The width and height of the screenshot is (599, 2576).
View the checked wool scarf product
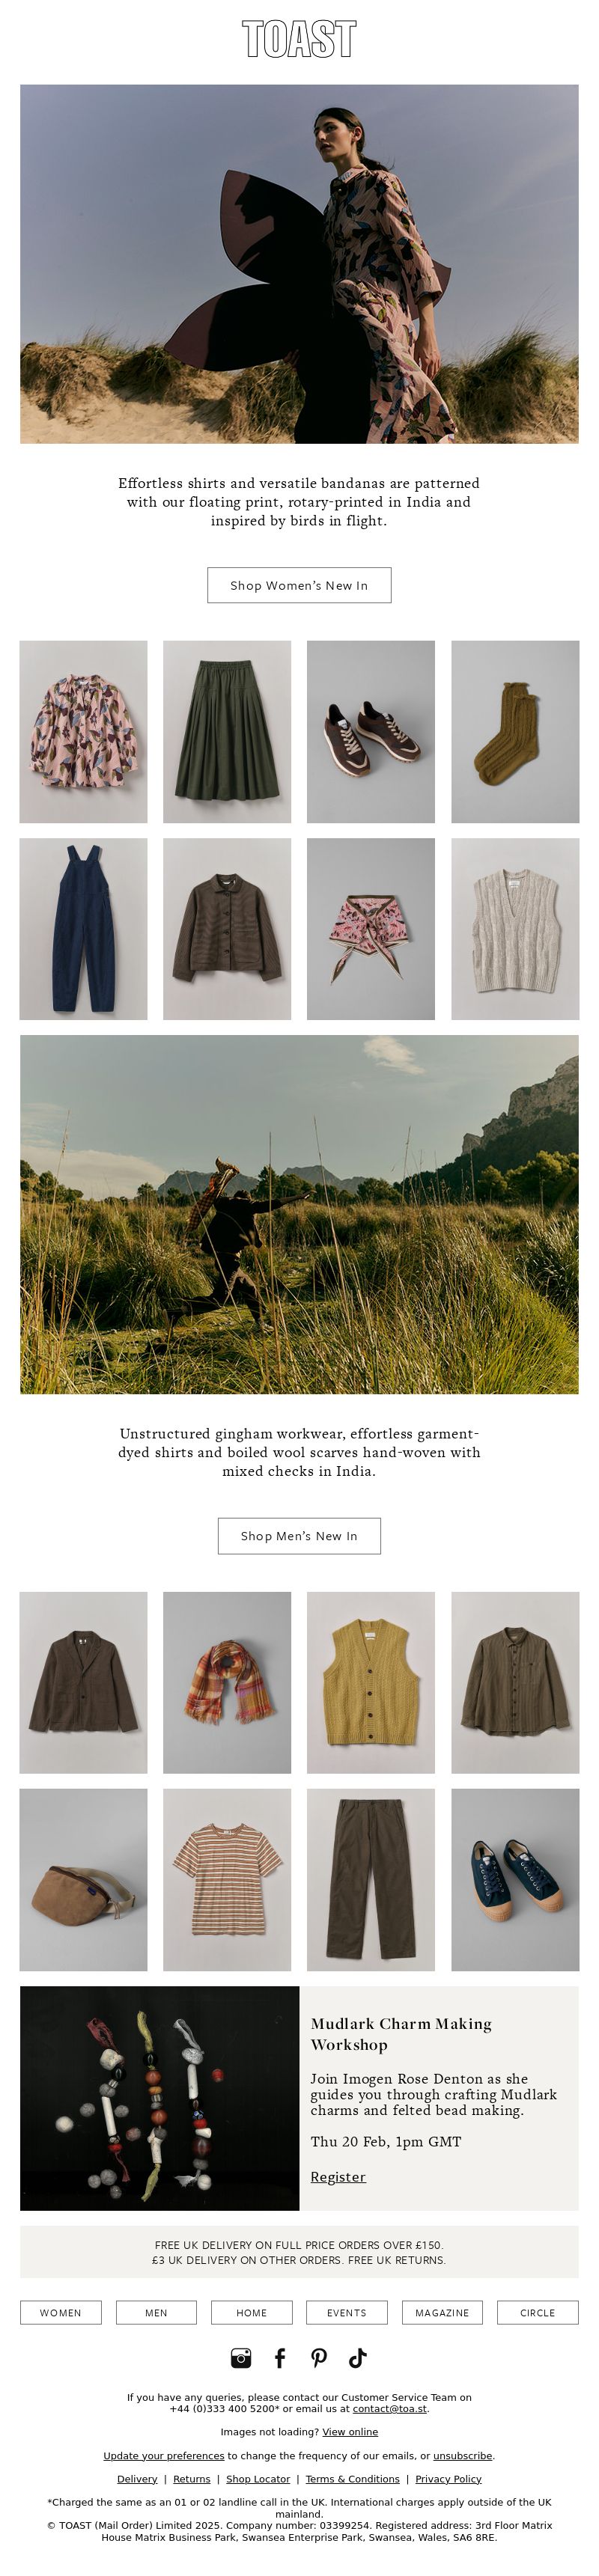tap(227, 1683)
